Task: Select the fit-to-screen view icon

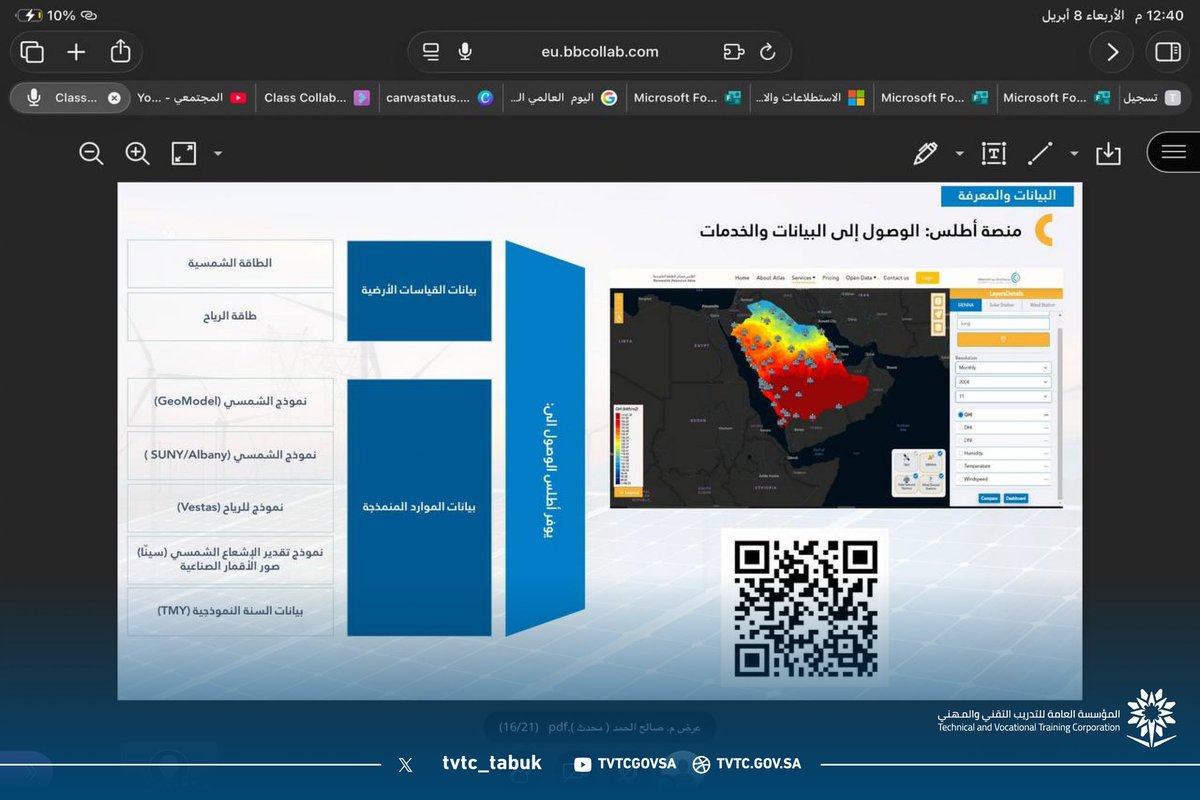Action: click(184, 153)
